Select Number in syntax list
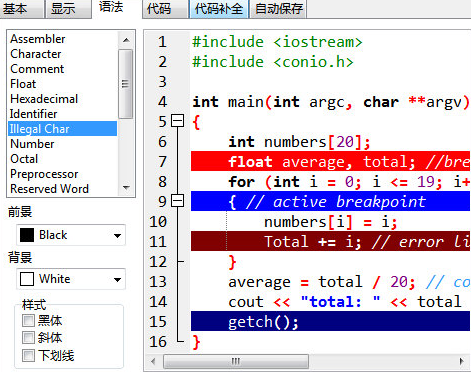The image size is (471, 372). 63,144
